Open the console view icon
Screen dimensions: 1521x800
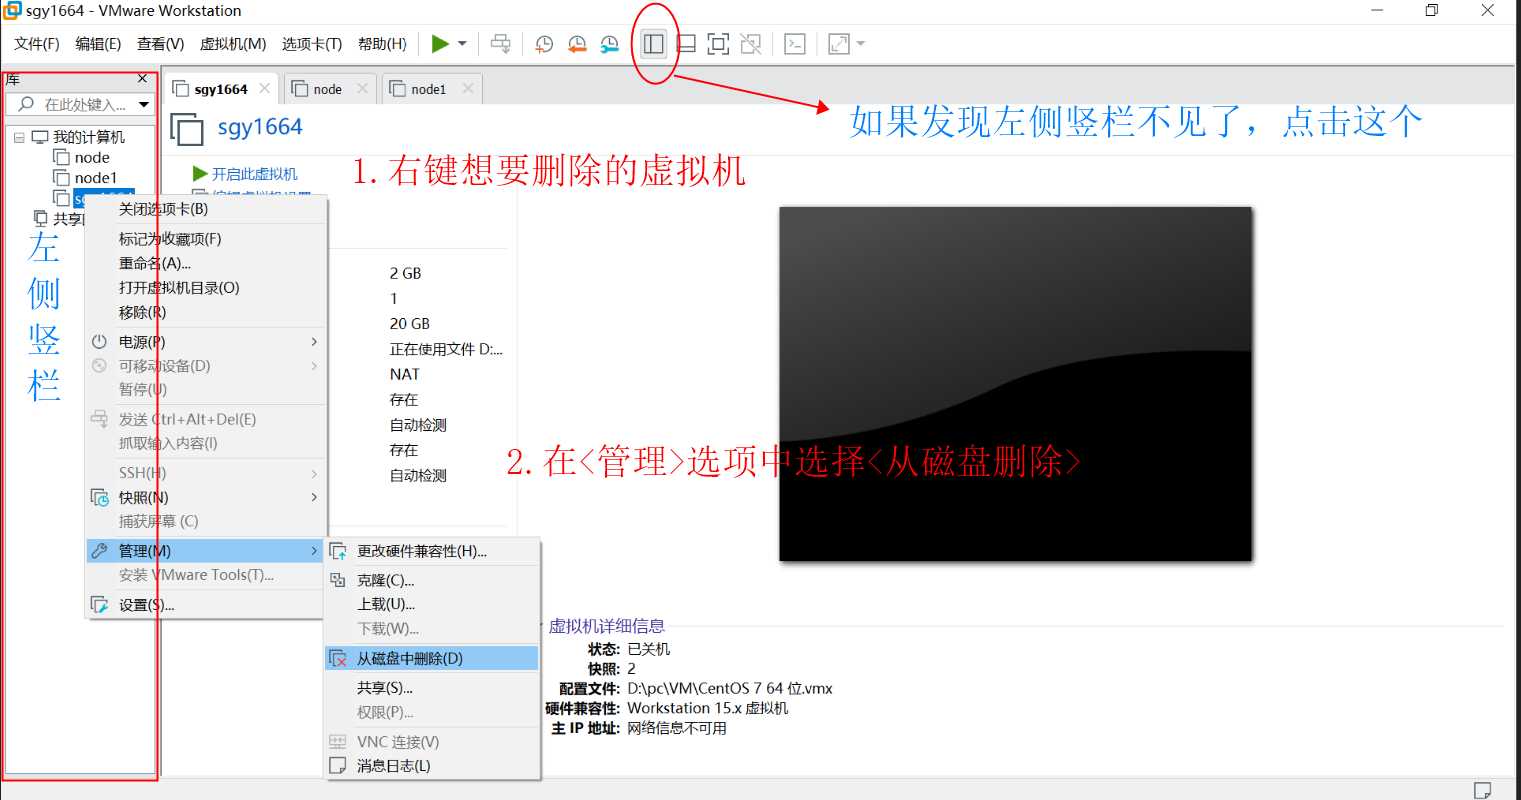pyautogui.click(x=795, y=44)
